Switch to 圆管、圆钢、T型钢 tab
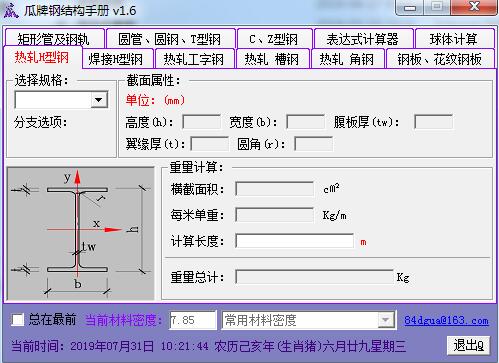 pos(170,39)
